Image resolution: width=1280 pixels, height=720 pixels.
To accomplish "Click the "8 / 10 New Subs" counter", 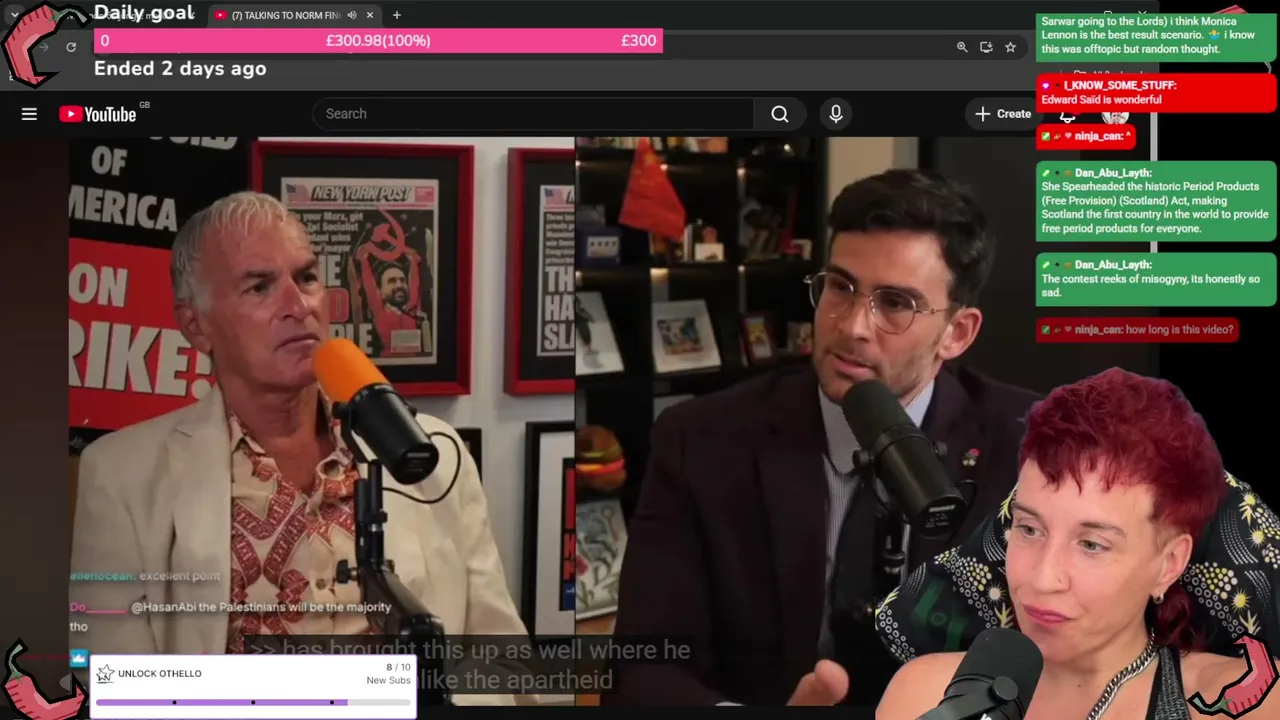I will tap(389, 674).
